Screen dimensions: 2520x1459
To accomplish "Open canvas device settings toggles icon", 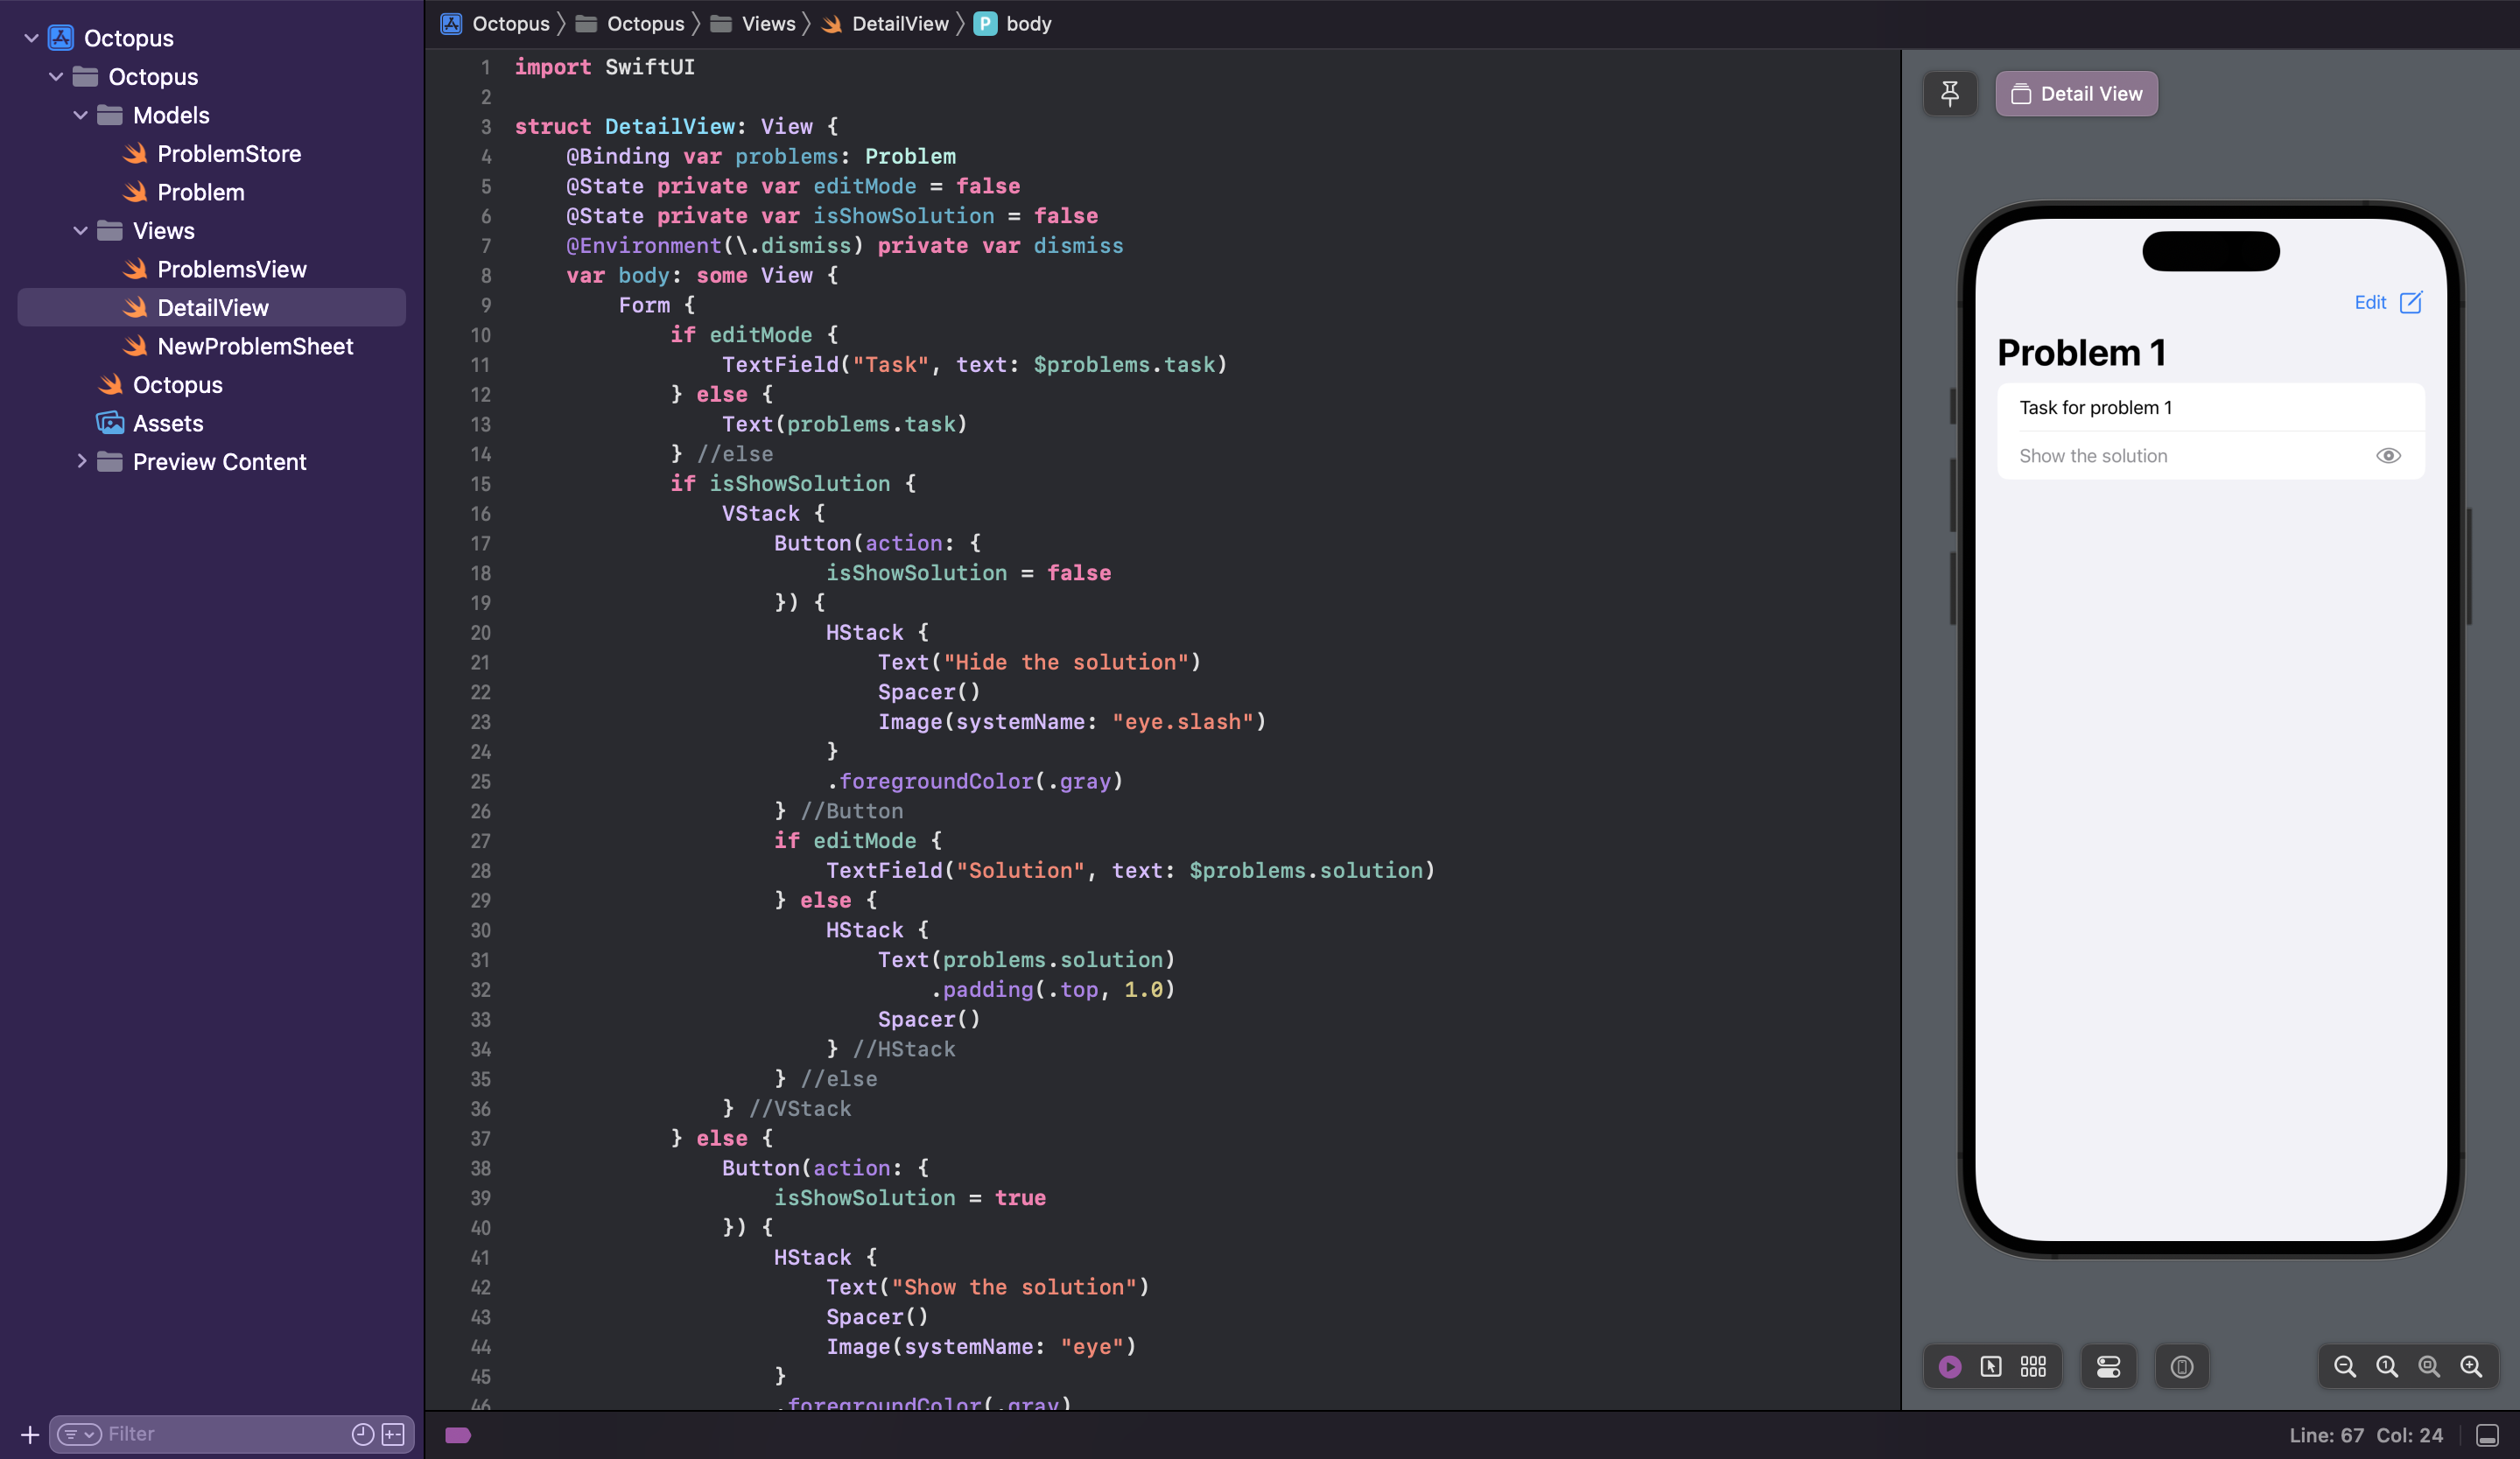I will (2108, 1366).
